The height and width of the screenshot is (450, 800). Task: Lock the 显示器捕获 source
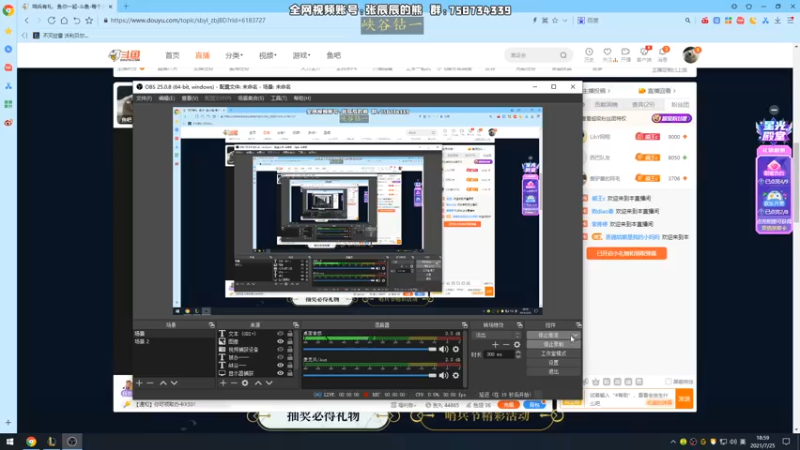coord(290,373)
